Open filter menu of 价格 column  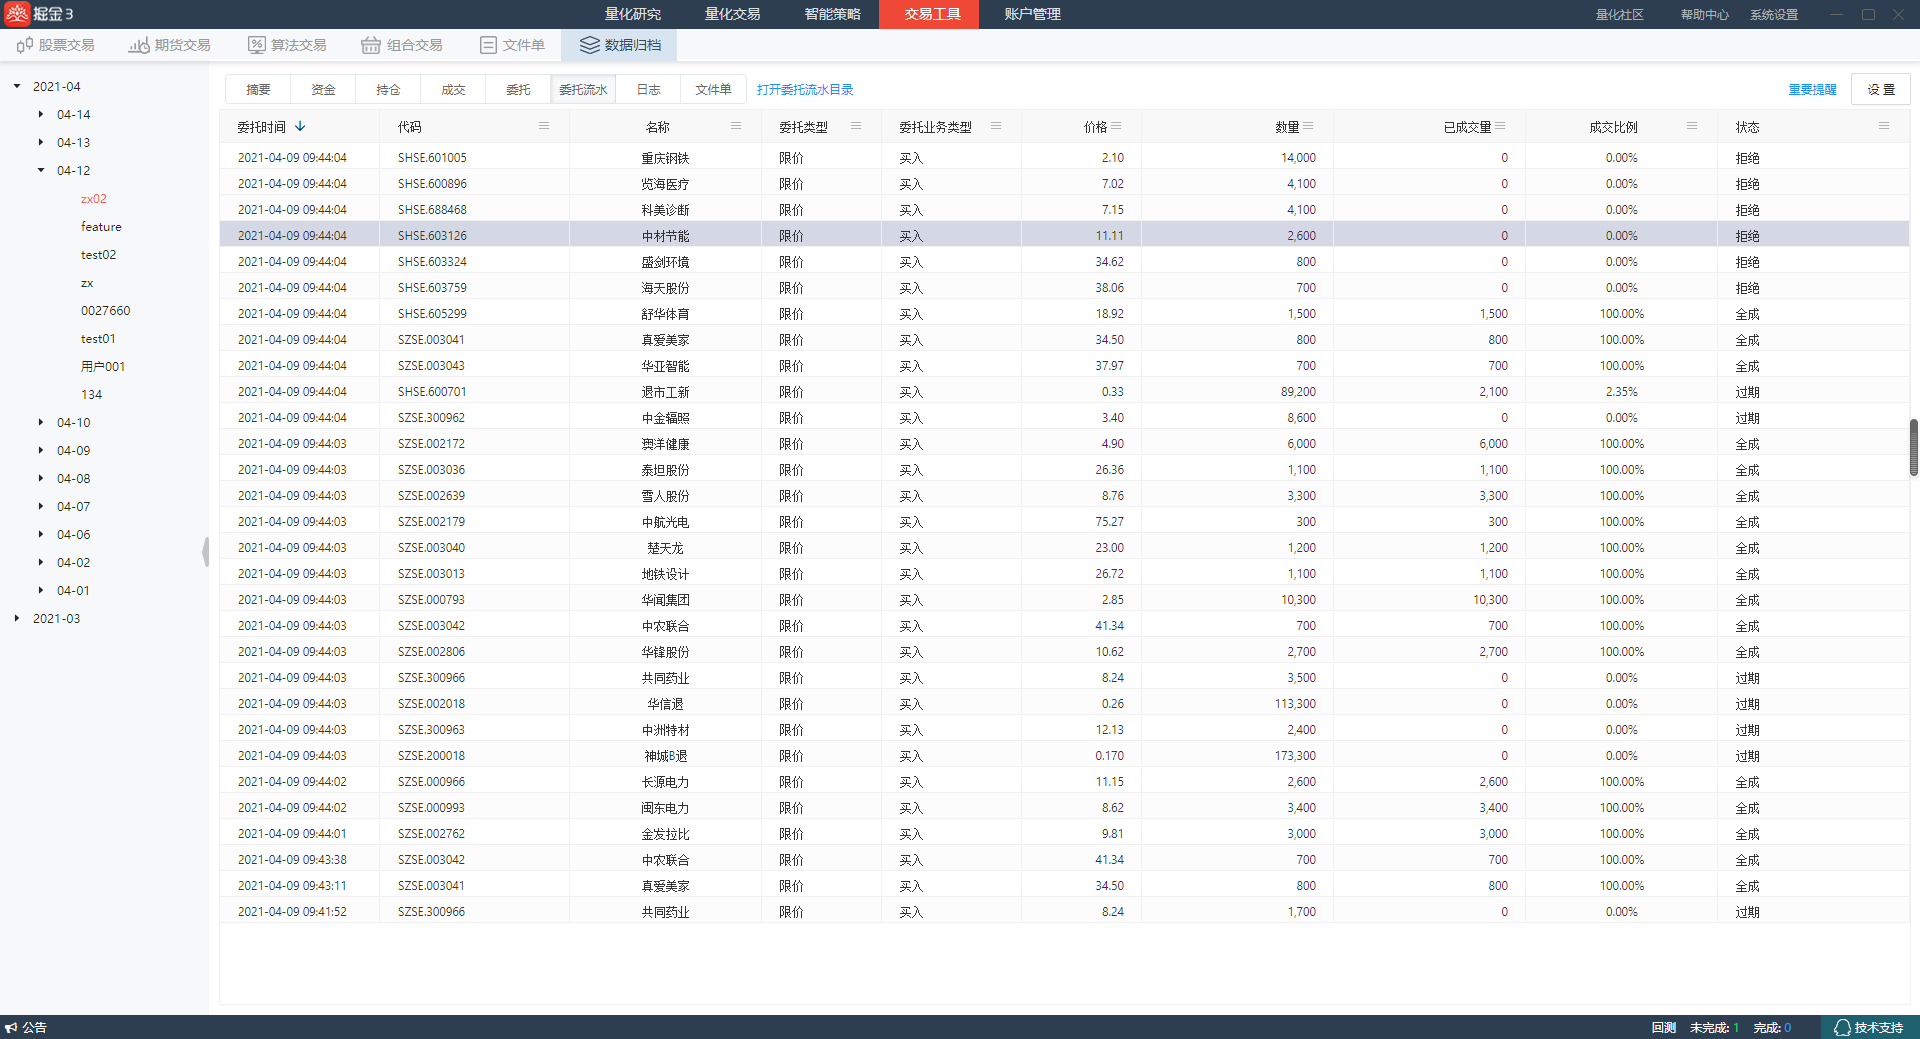(1116, 126)
